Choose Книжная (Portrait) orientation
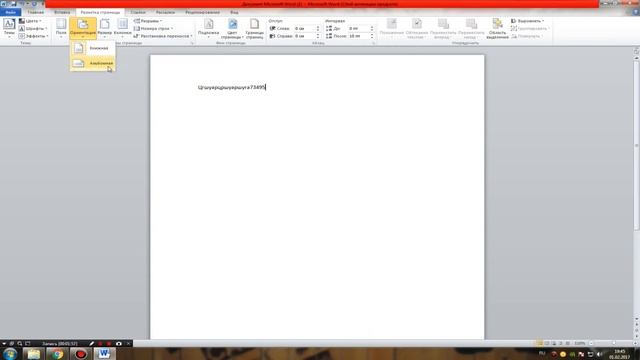The height and width of the screenshot is (360, 640). (x=93, y=48)
